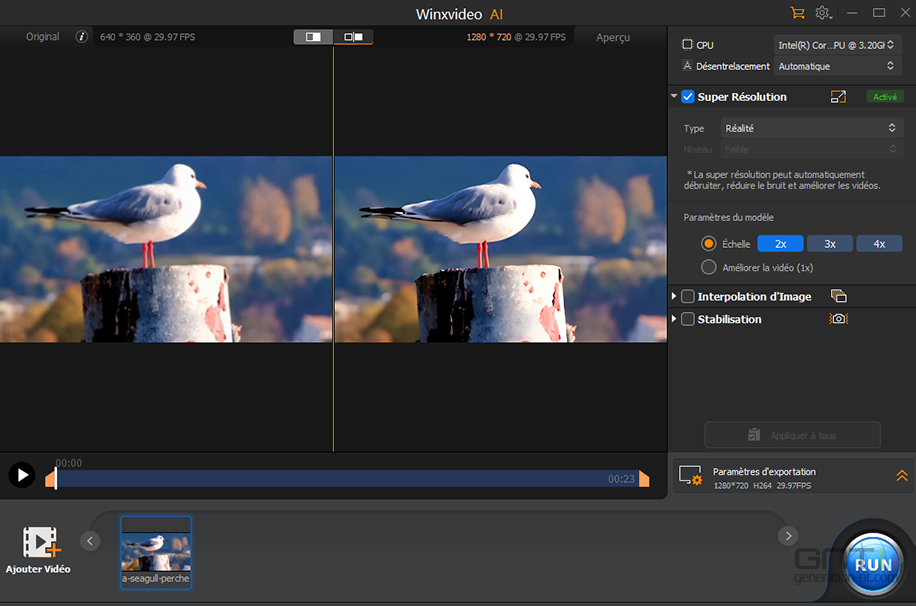The width and height of the screenshot is (916, 606).
Task: Choose the 3x scale button
Action: point(830,244)
